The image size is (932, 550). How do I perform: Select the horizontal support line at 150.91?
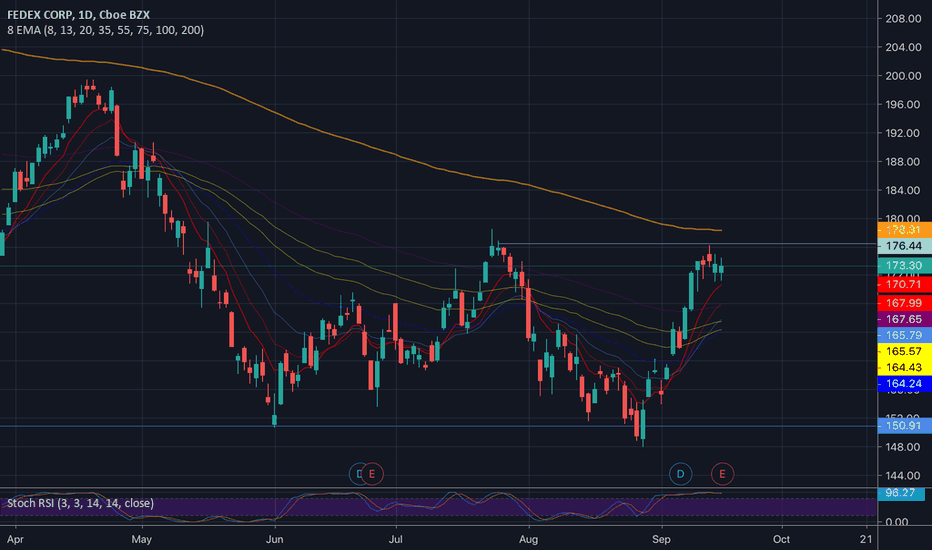pyautogui.click(x=439, y=426)
